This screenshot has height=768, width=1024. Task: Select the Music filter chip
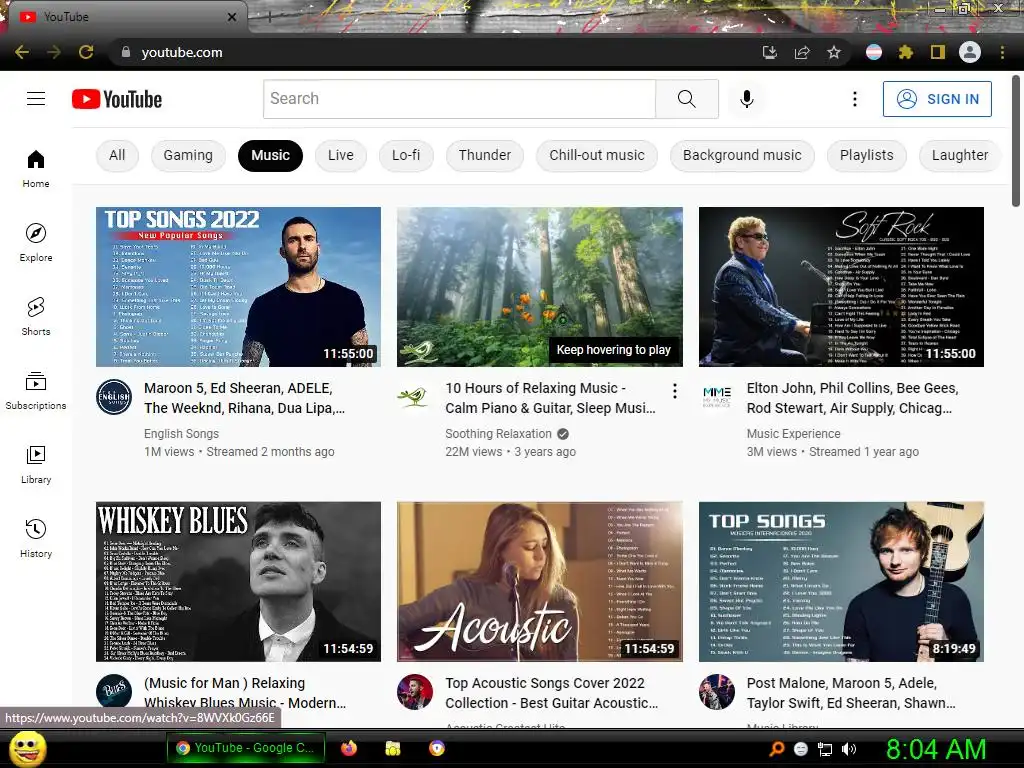click(270, 155)
